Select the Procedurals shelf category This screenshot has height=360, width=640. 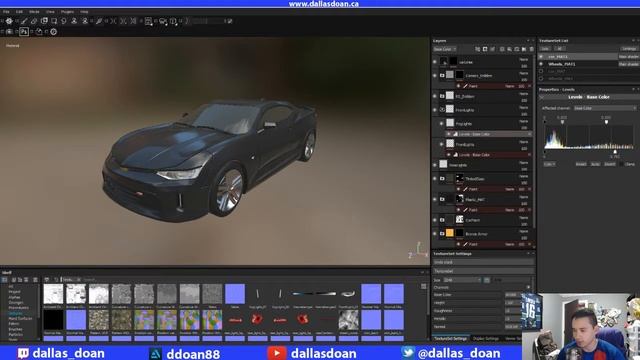(18, 308)
